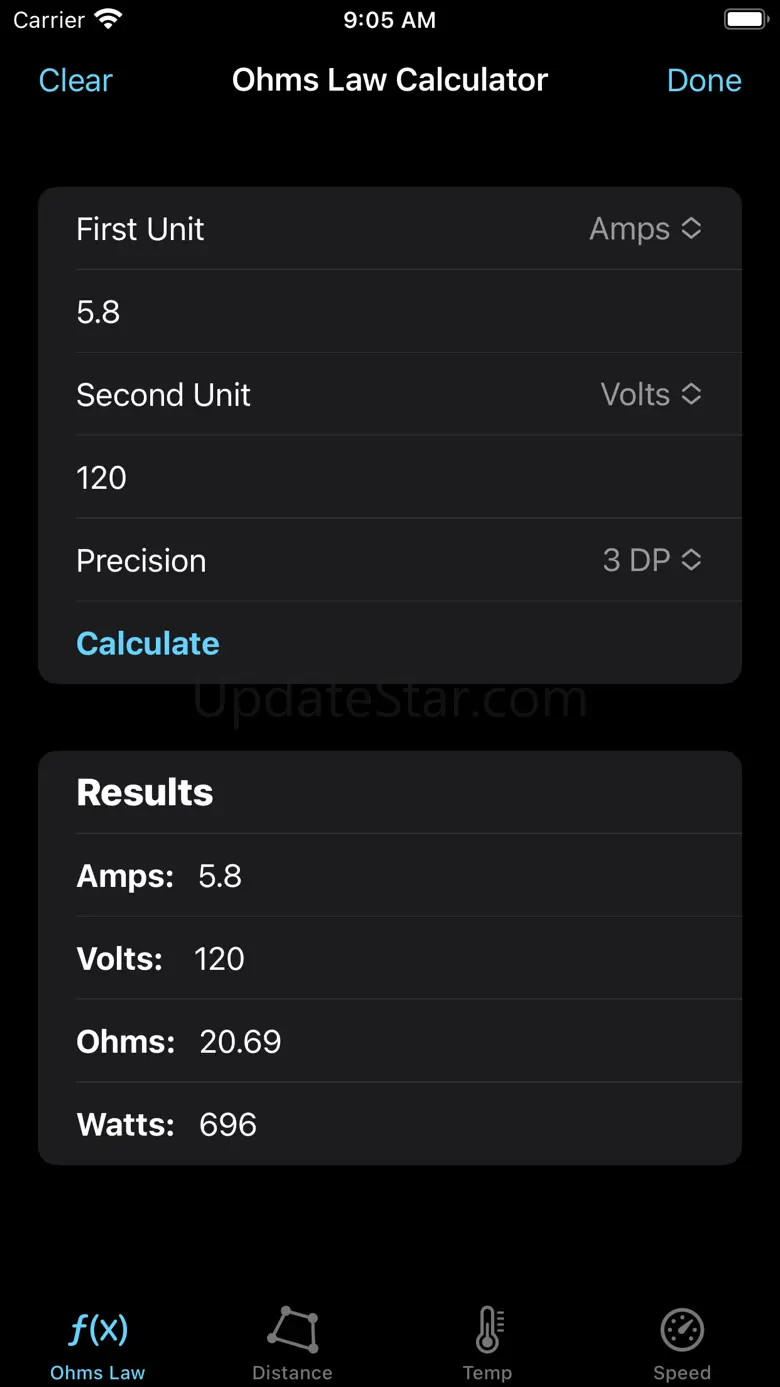Tap the Distance polygon icon

pos(292,1330)
